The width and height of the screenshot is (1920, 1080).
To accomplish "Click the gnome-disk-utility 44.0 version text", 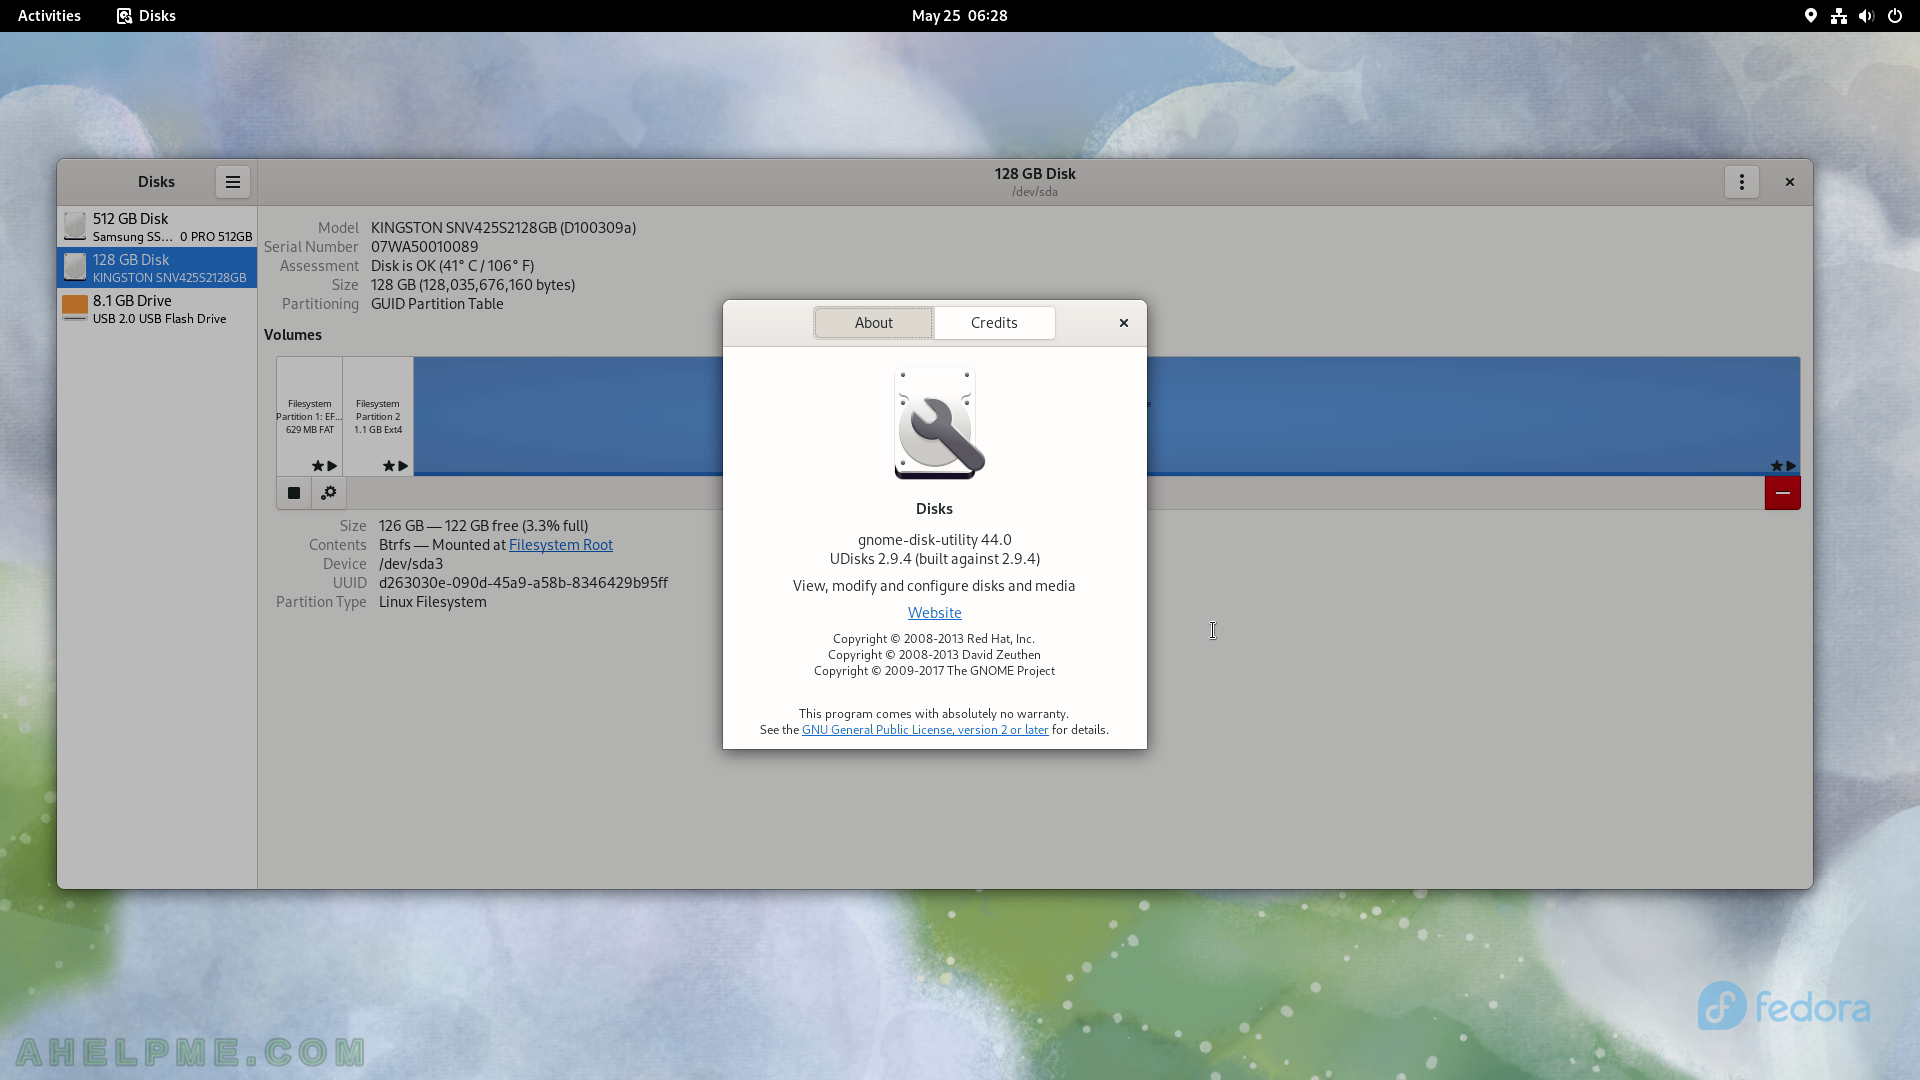I will pyautogui.click(x=934, y=540).
